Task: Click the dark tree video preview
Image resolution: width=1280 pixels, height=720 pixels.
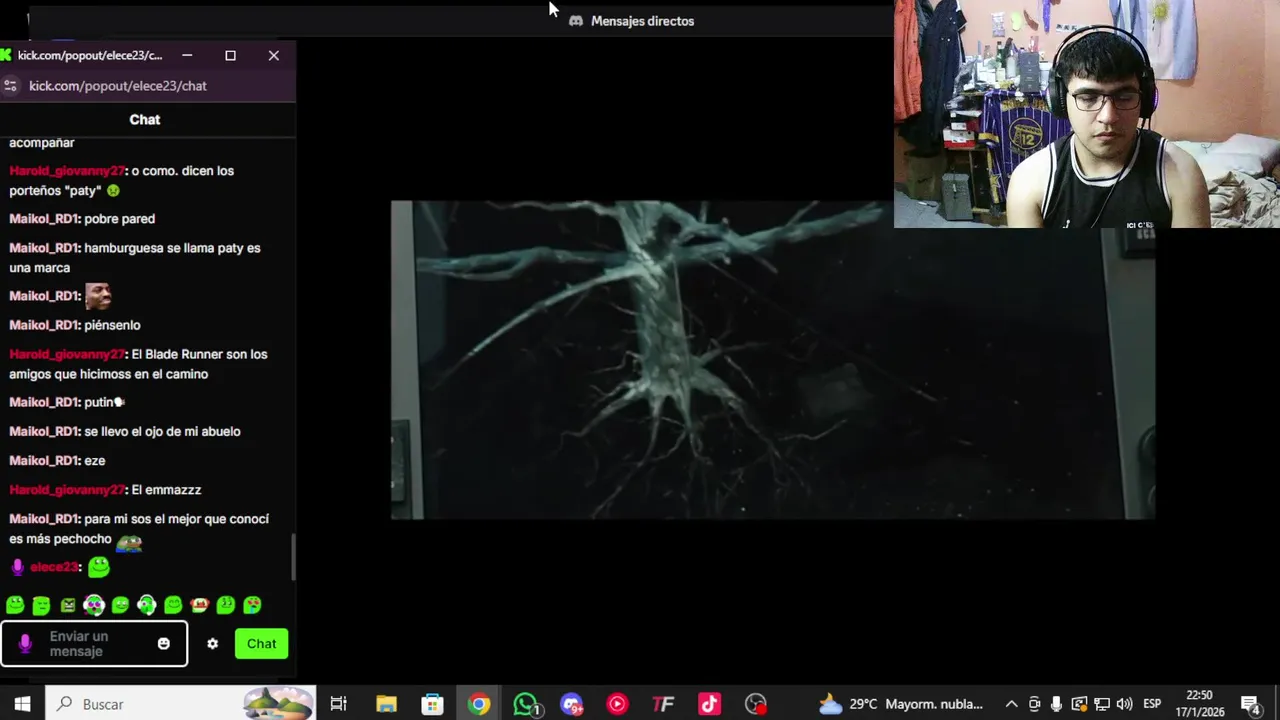Action: tap(772, 360)
